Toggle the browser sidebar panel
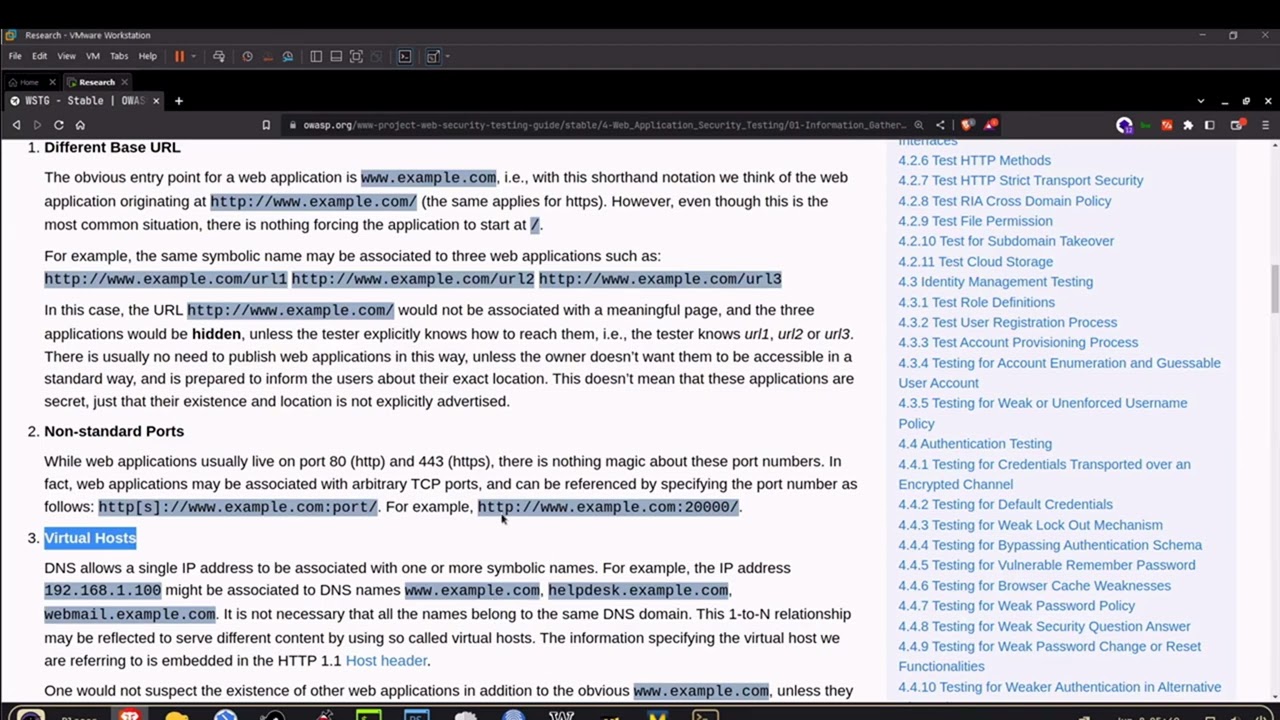Screen dimensions: 1280x720 coord(1209,125)
